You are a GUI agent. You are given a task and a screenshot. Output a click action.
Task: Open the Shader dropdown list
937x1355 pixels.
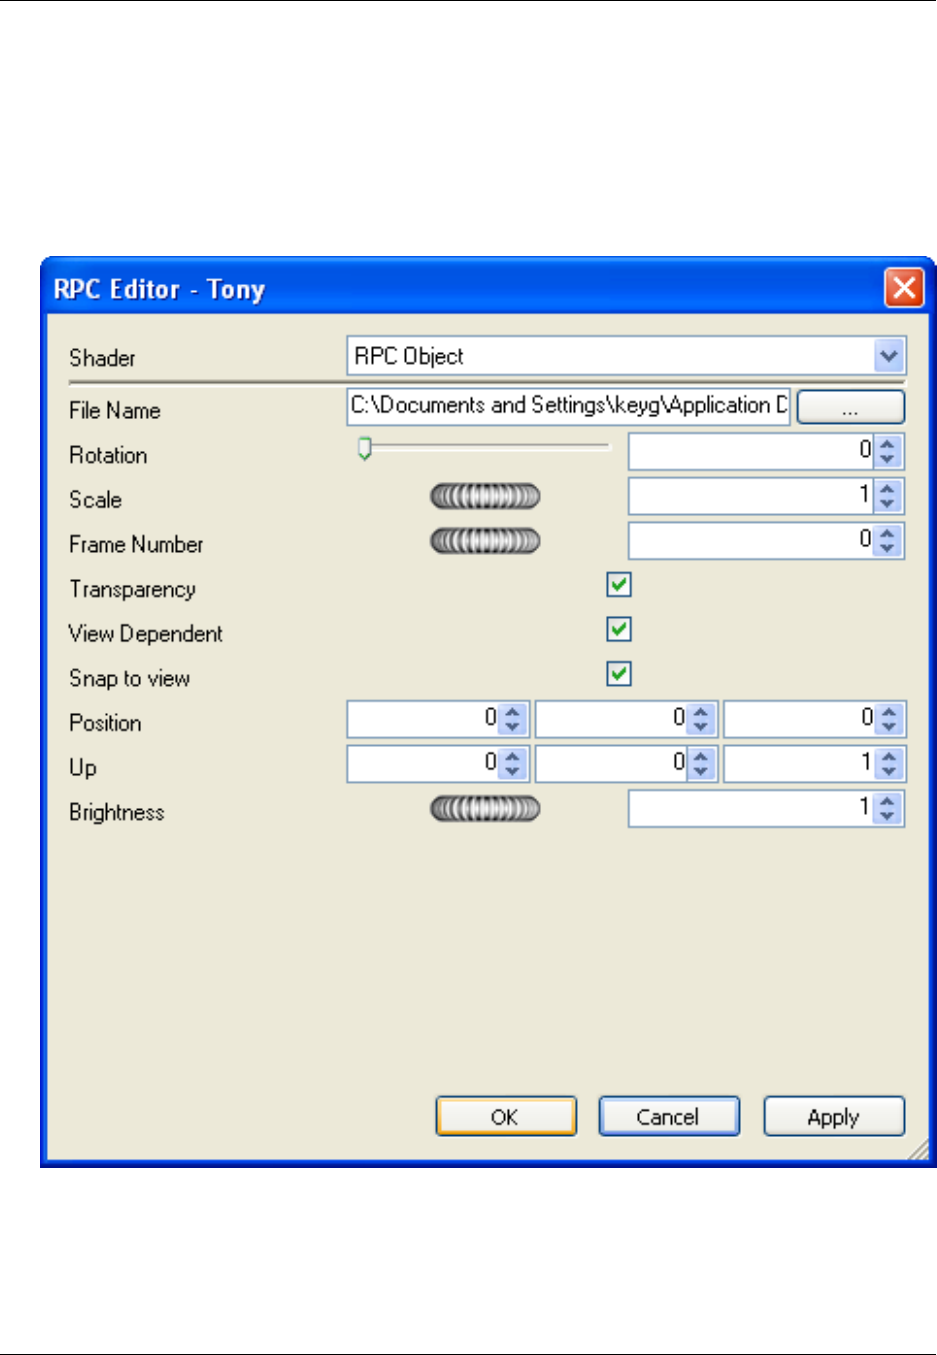tap(889, 356)
